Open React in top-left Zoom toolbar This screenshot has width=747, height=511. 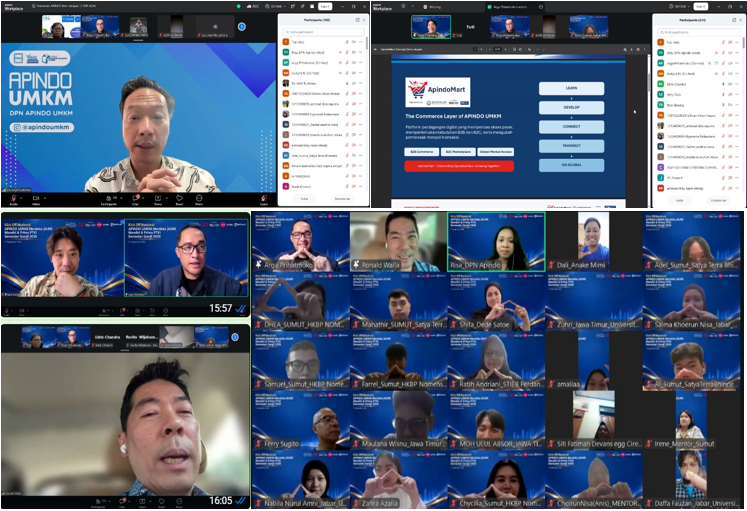179,199
